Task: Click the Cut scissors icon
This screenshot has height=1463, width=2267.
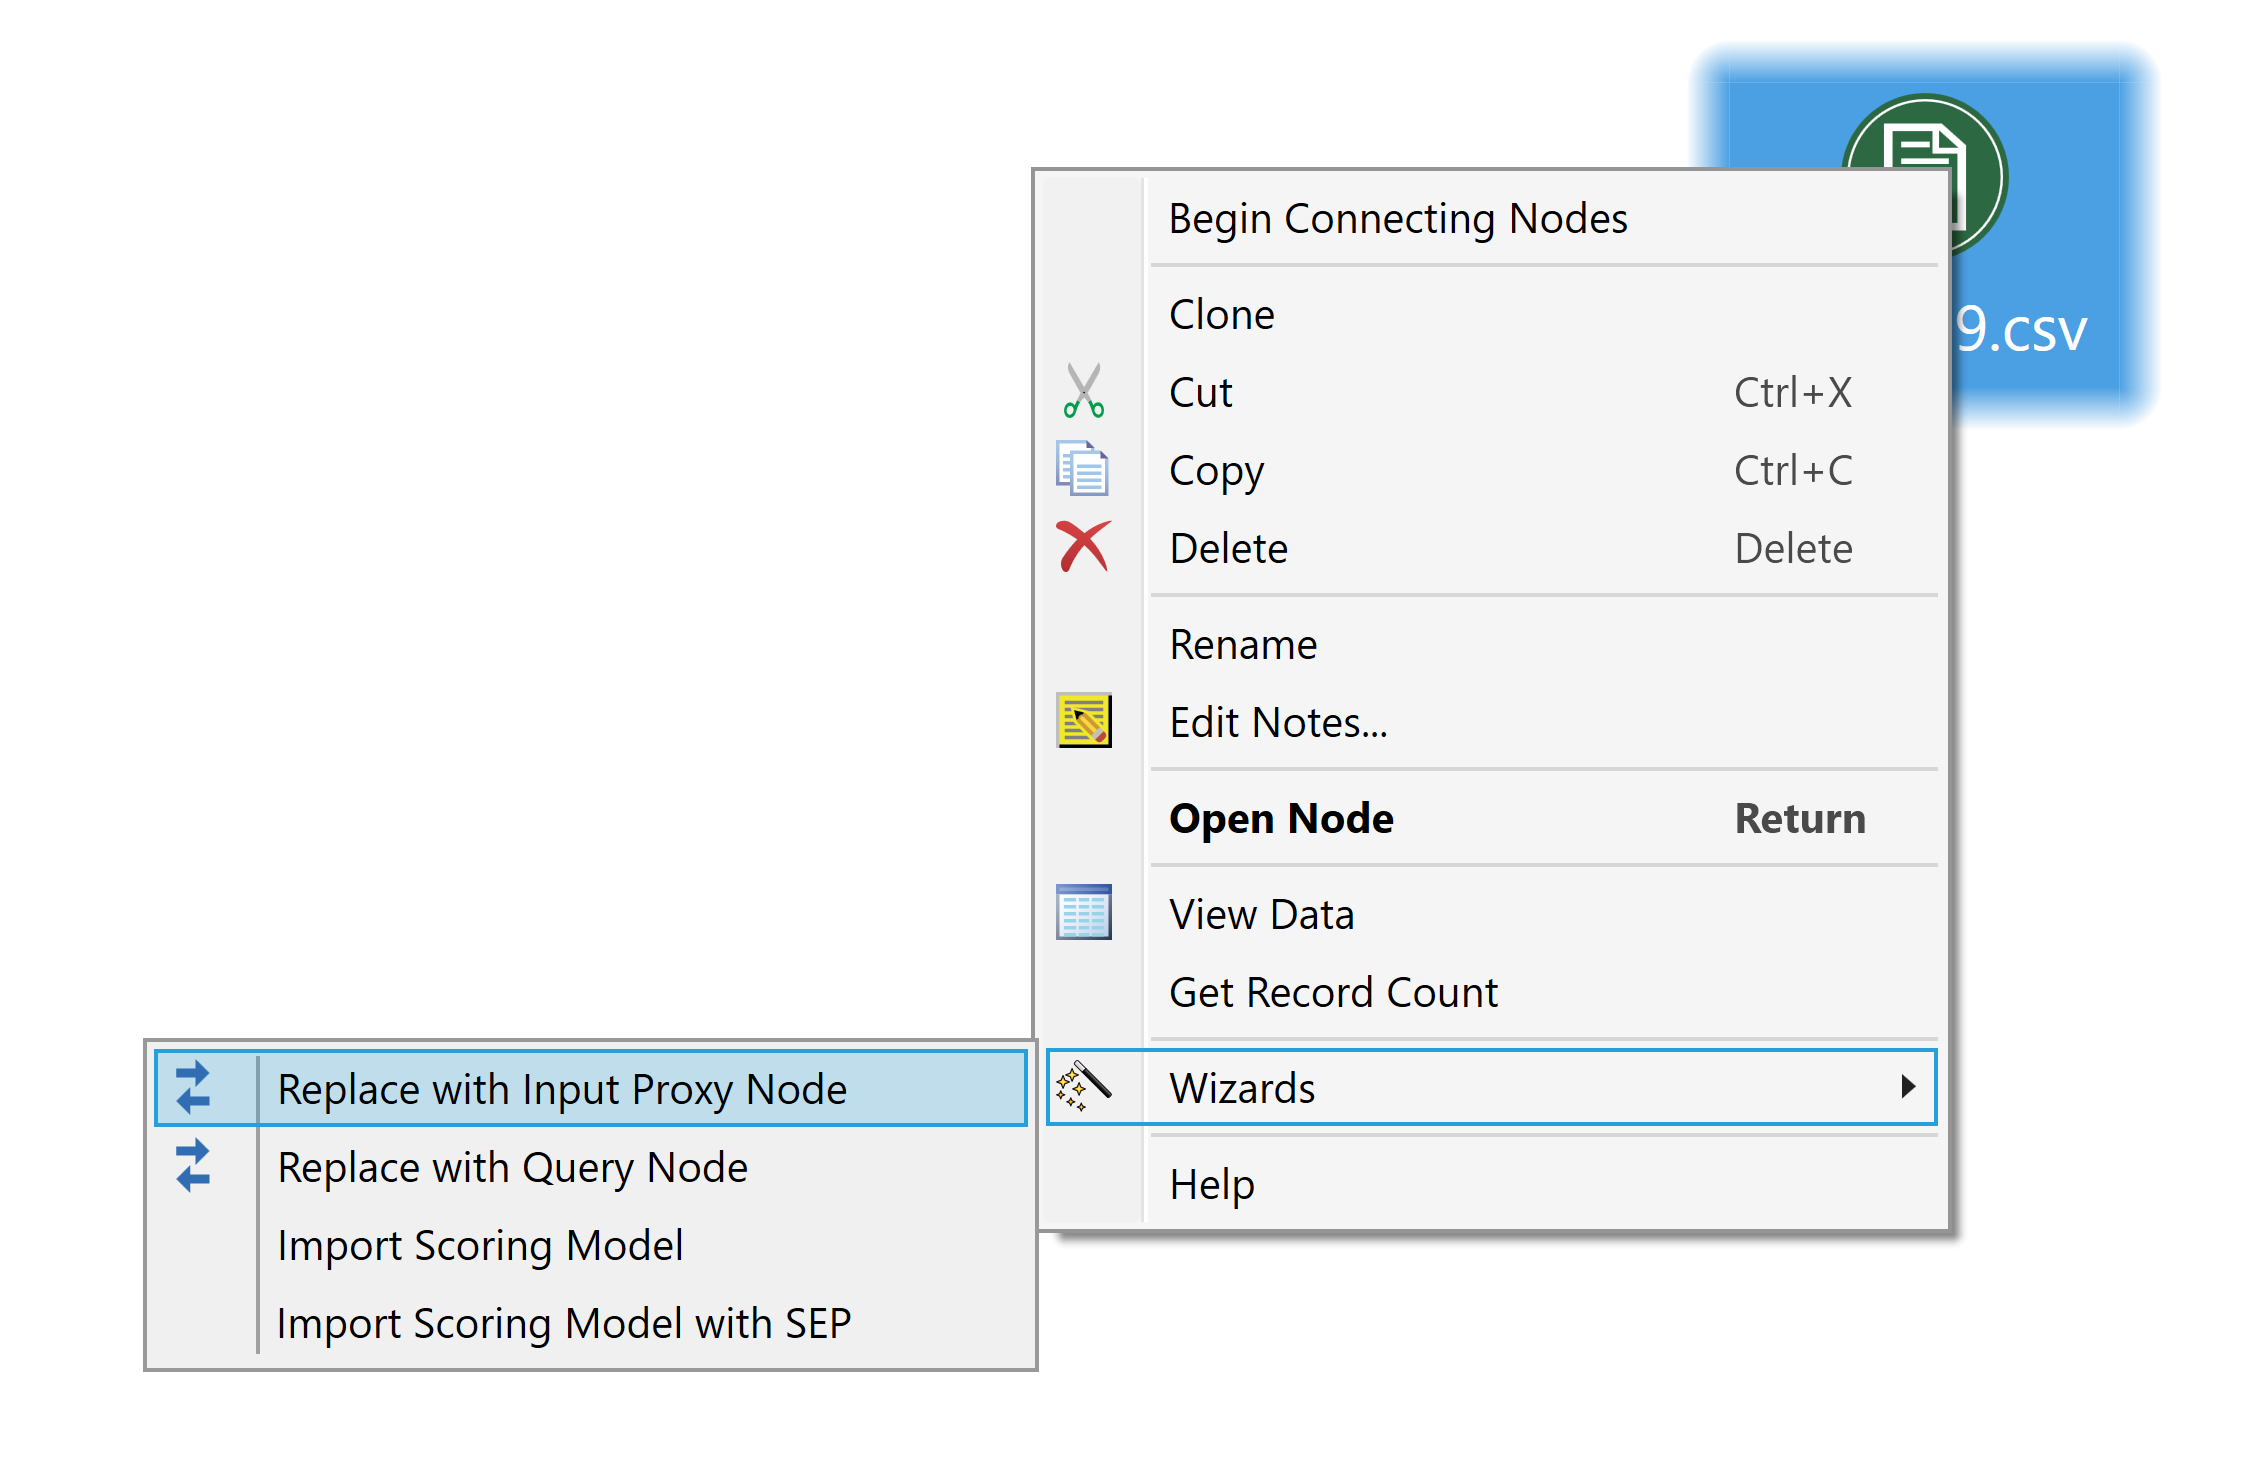Action: [1085, 390]
